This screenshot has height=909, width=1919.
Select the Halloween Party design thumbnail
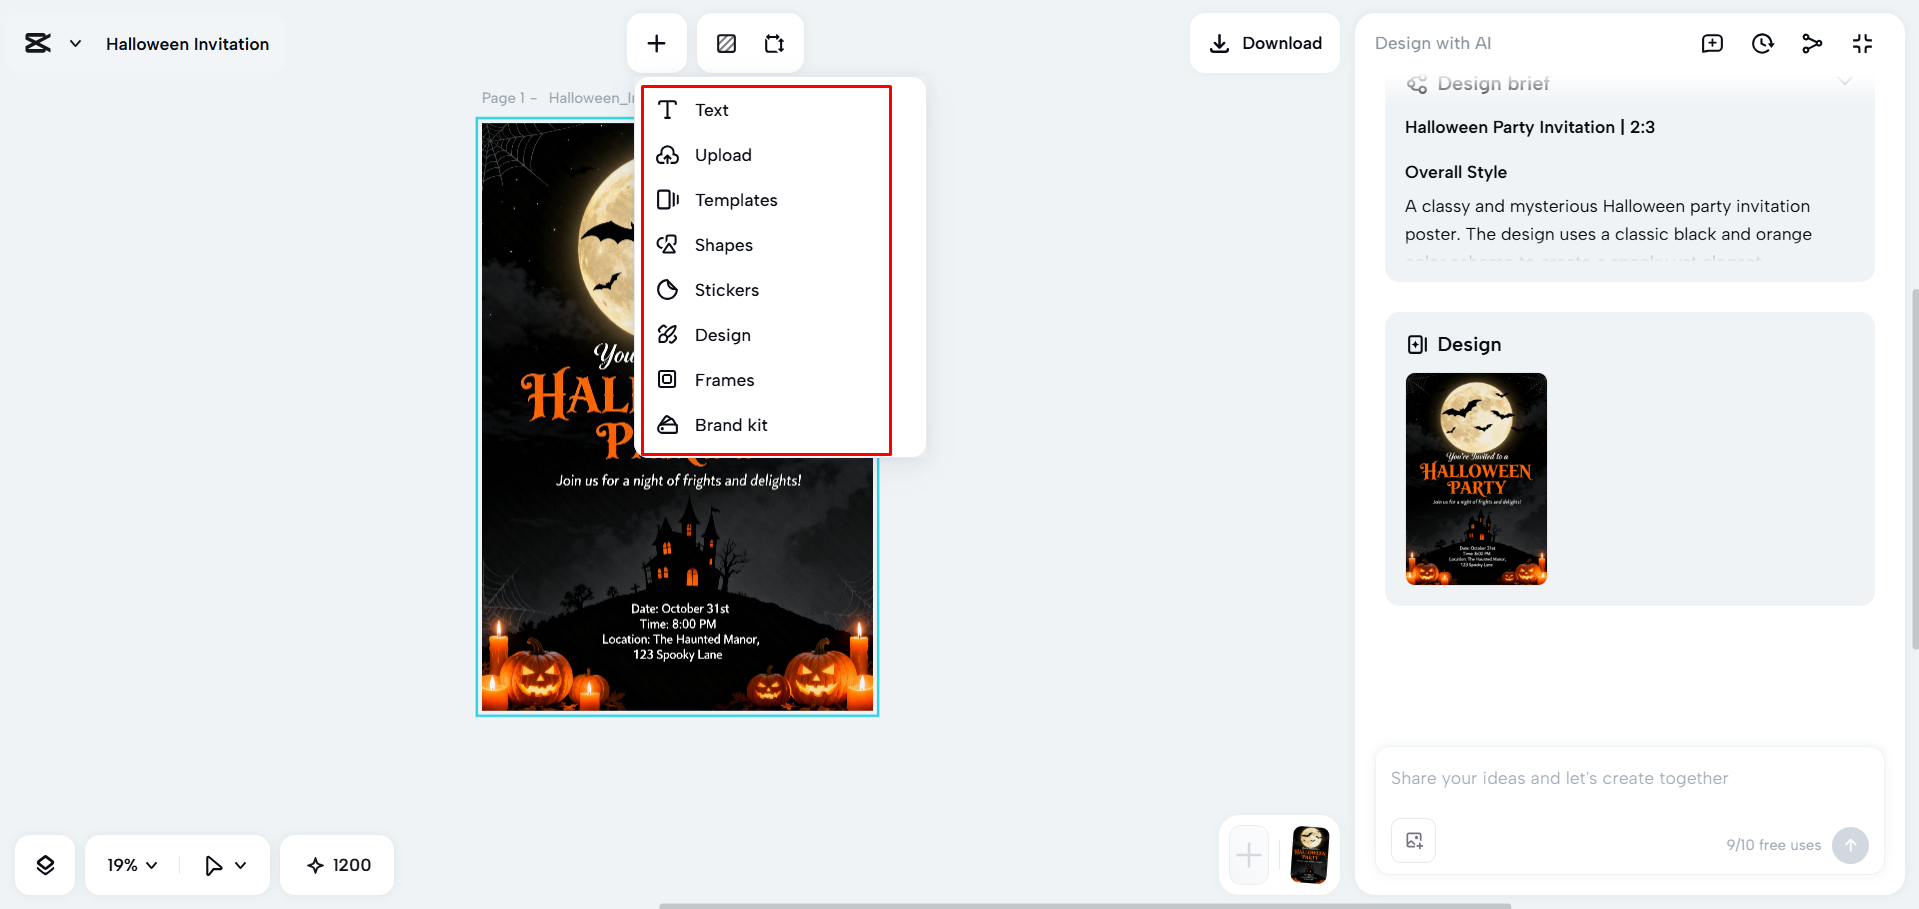click(1475, 480)
